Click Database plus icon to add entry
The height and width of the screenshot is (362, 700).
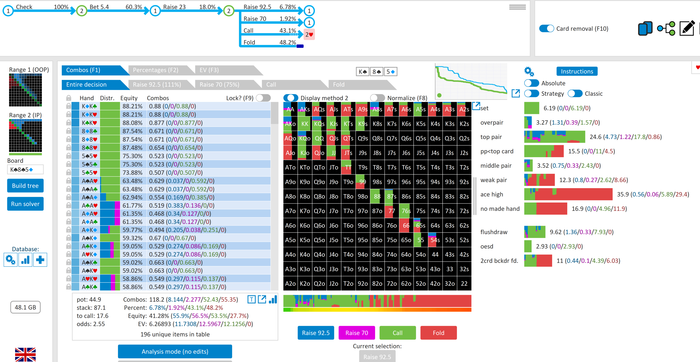coord(40,259)
